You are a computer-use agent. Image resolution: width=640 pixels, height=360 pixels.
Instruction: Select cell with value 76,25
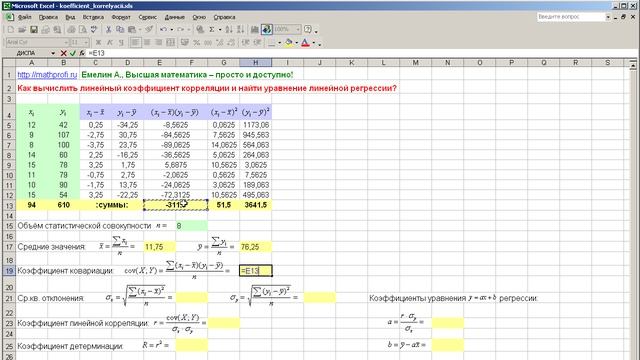click(x=256, y=247)
